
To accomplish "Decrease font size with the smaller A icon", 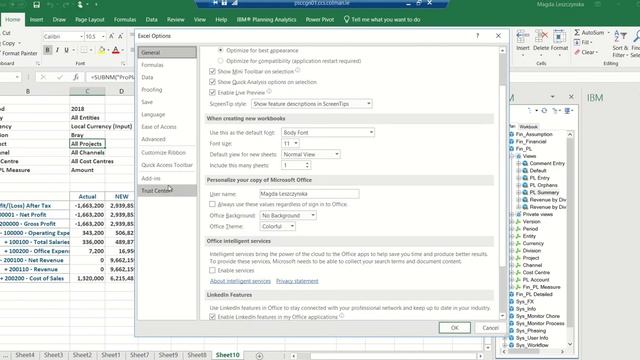I will (x=120, y=36).
